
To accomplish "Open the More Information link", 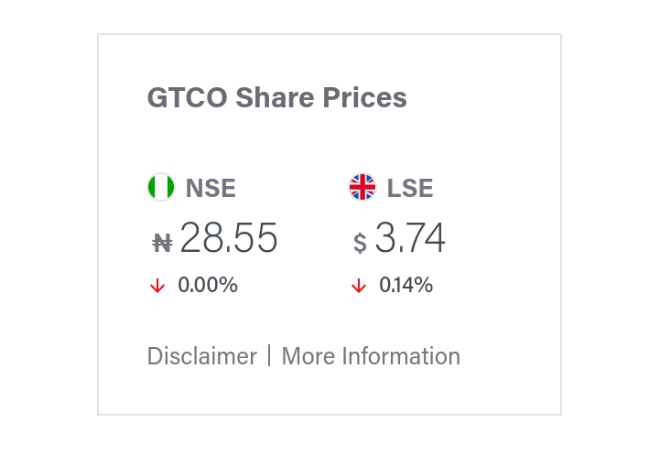I will point(371,356).
